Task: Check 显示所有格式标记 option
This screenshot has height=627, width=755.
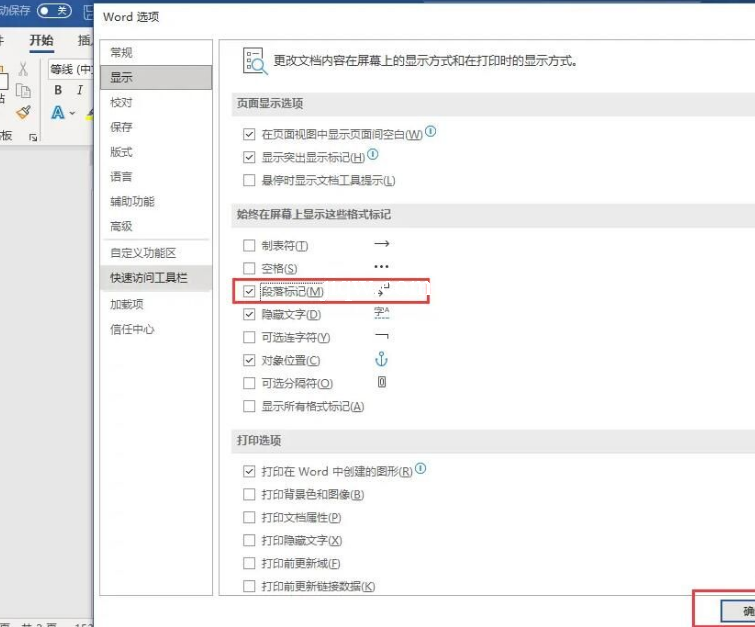Action: (249, 406)
